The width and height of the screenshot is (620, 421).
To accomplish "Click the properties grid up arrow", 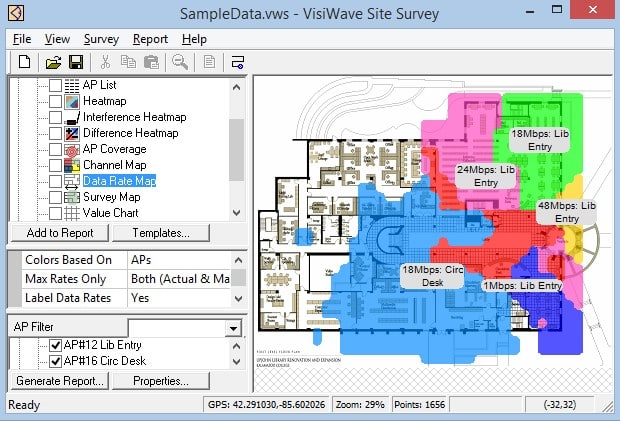I will point(238,260).
